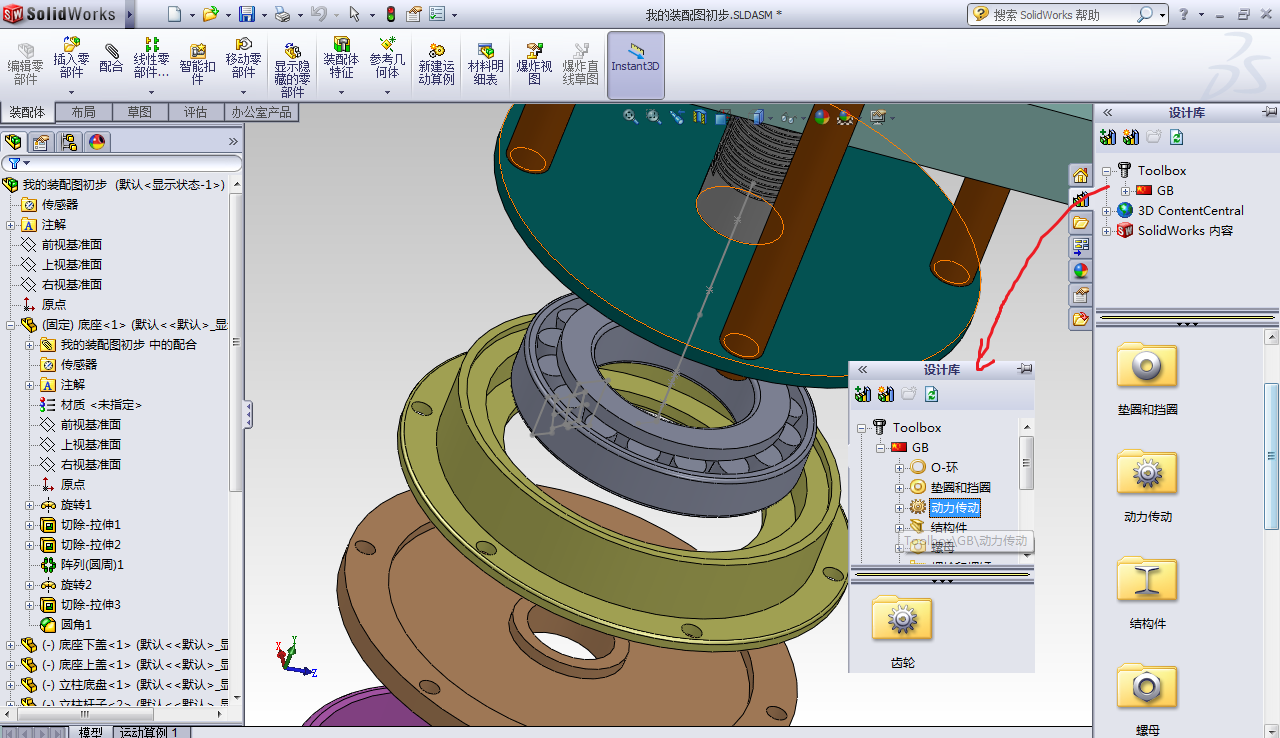
Task: Switch to the 装配体 tab
Action: 27,112
